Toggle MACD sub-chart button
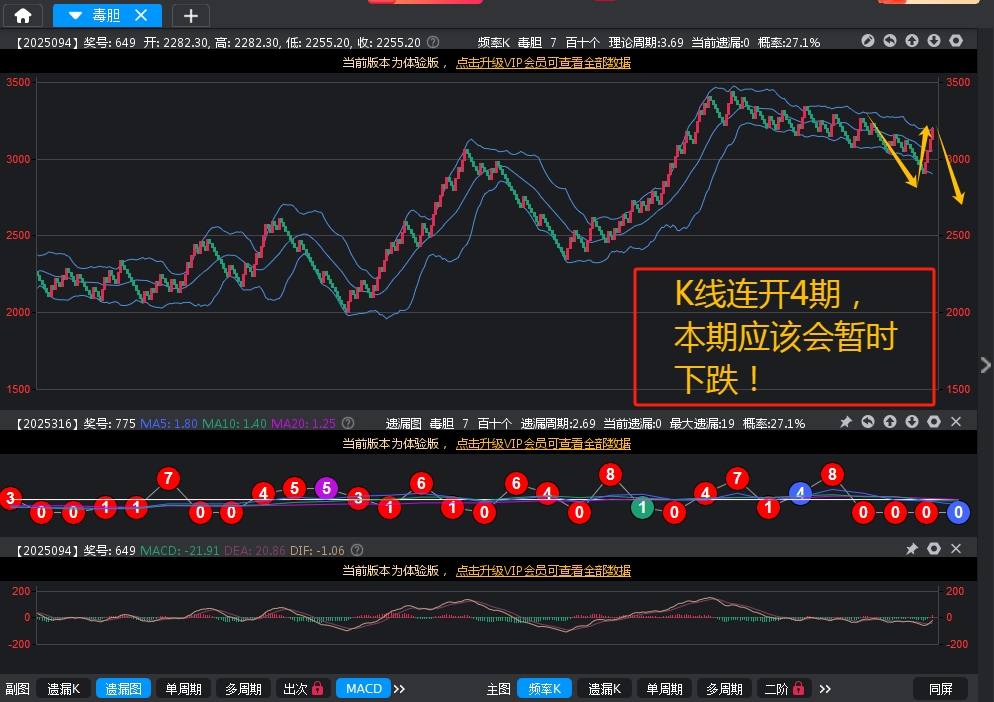The image size is (994, 702). coord(364,688)
